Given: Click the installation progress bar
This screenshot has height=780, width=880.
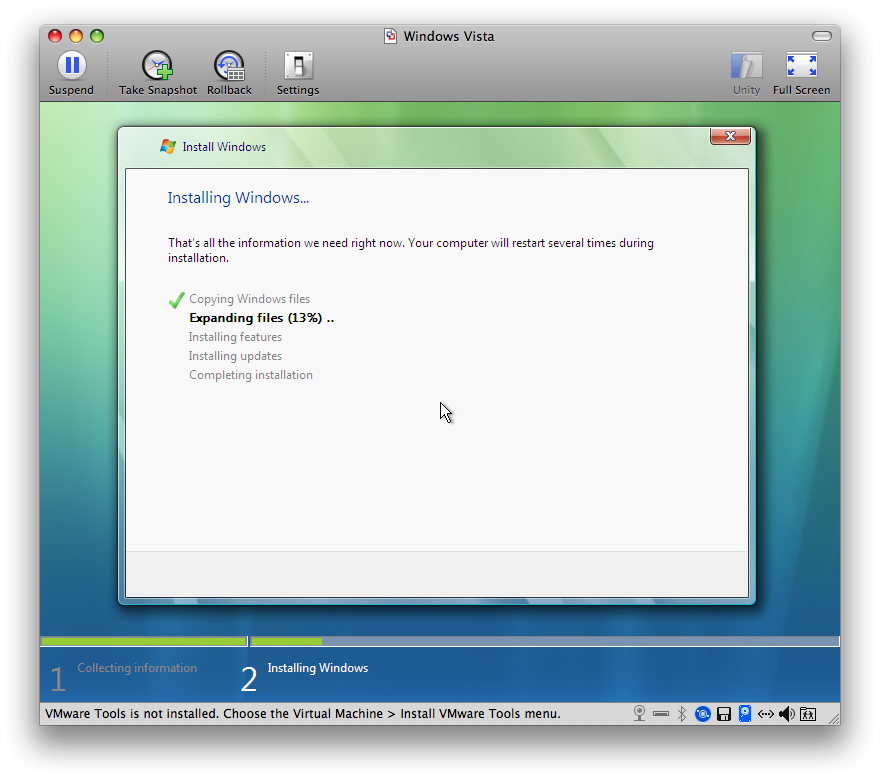Looking at the screenshot, I should click(x=440, y=641).
